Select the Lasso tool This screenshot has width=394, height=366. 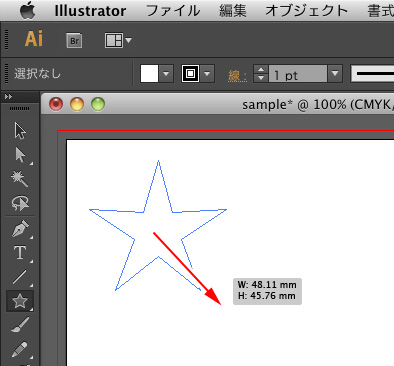tap(20, 203)
